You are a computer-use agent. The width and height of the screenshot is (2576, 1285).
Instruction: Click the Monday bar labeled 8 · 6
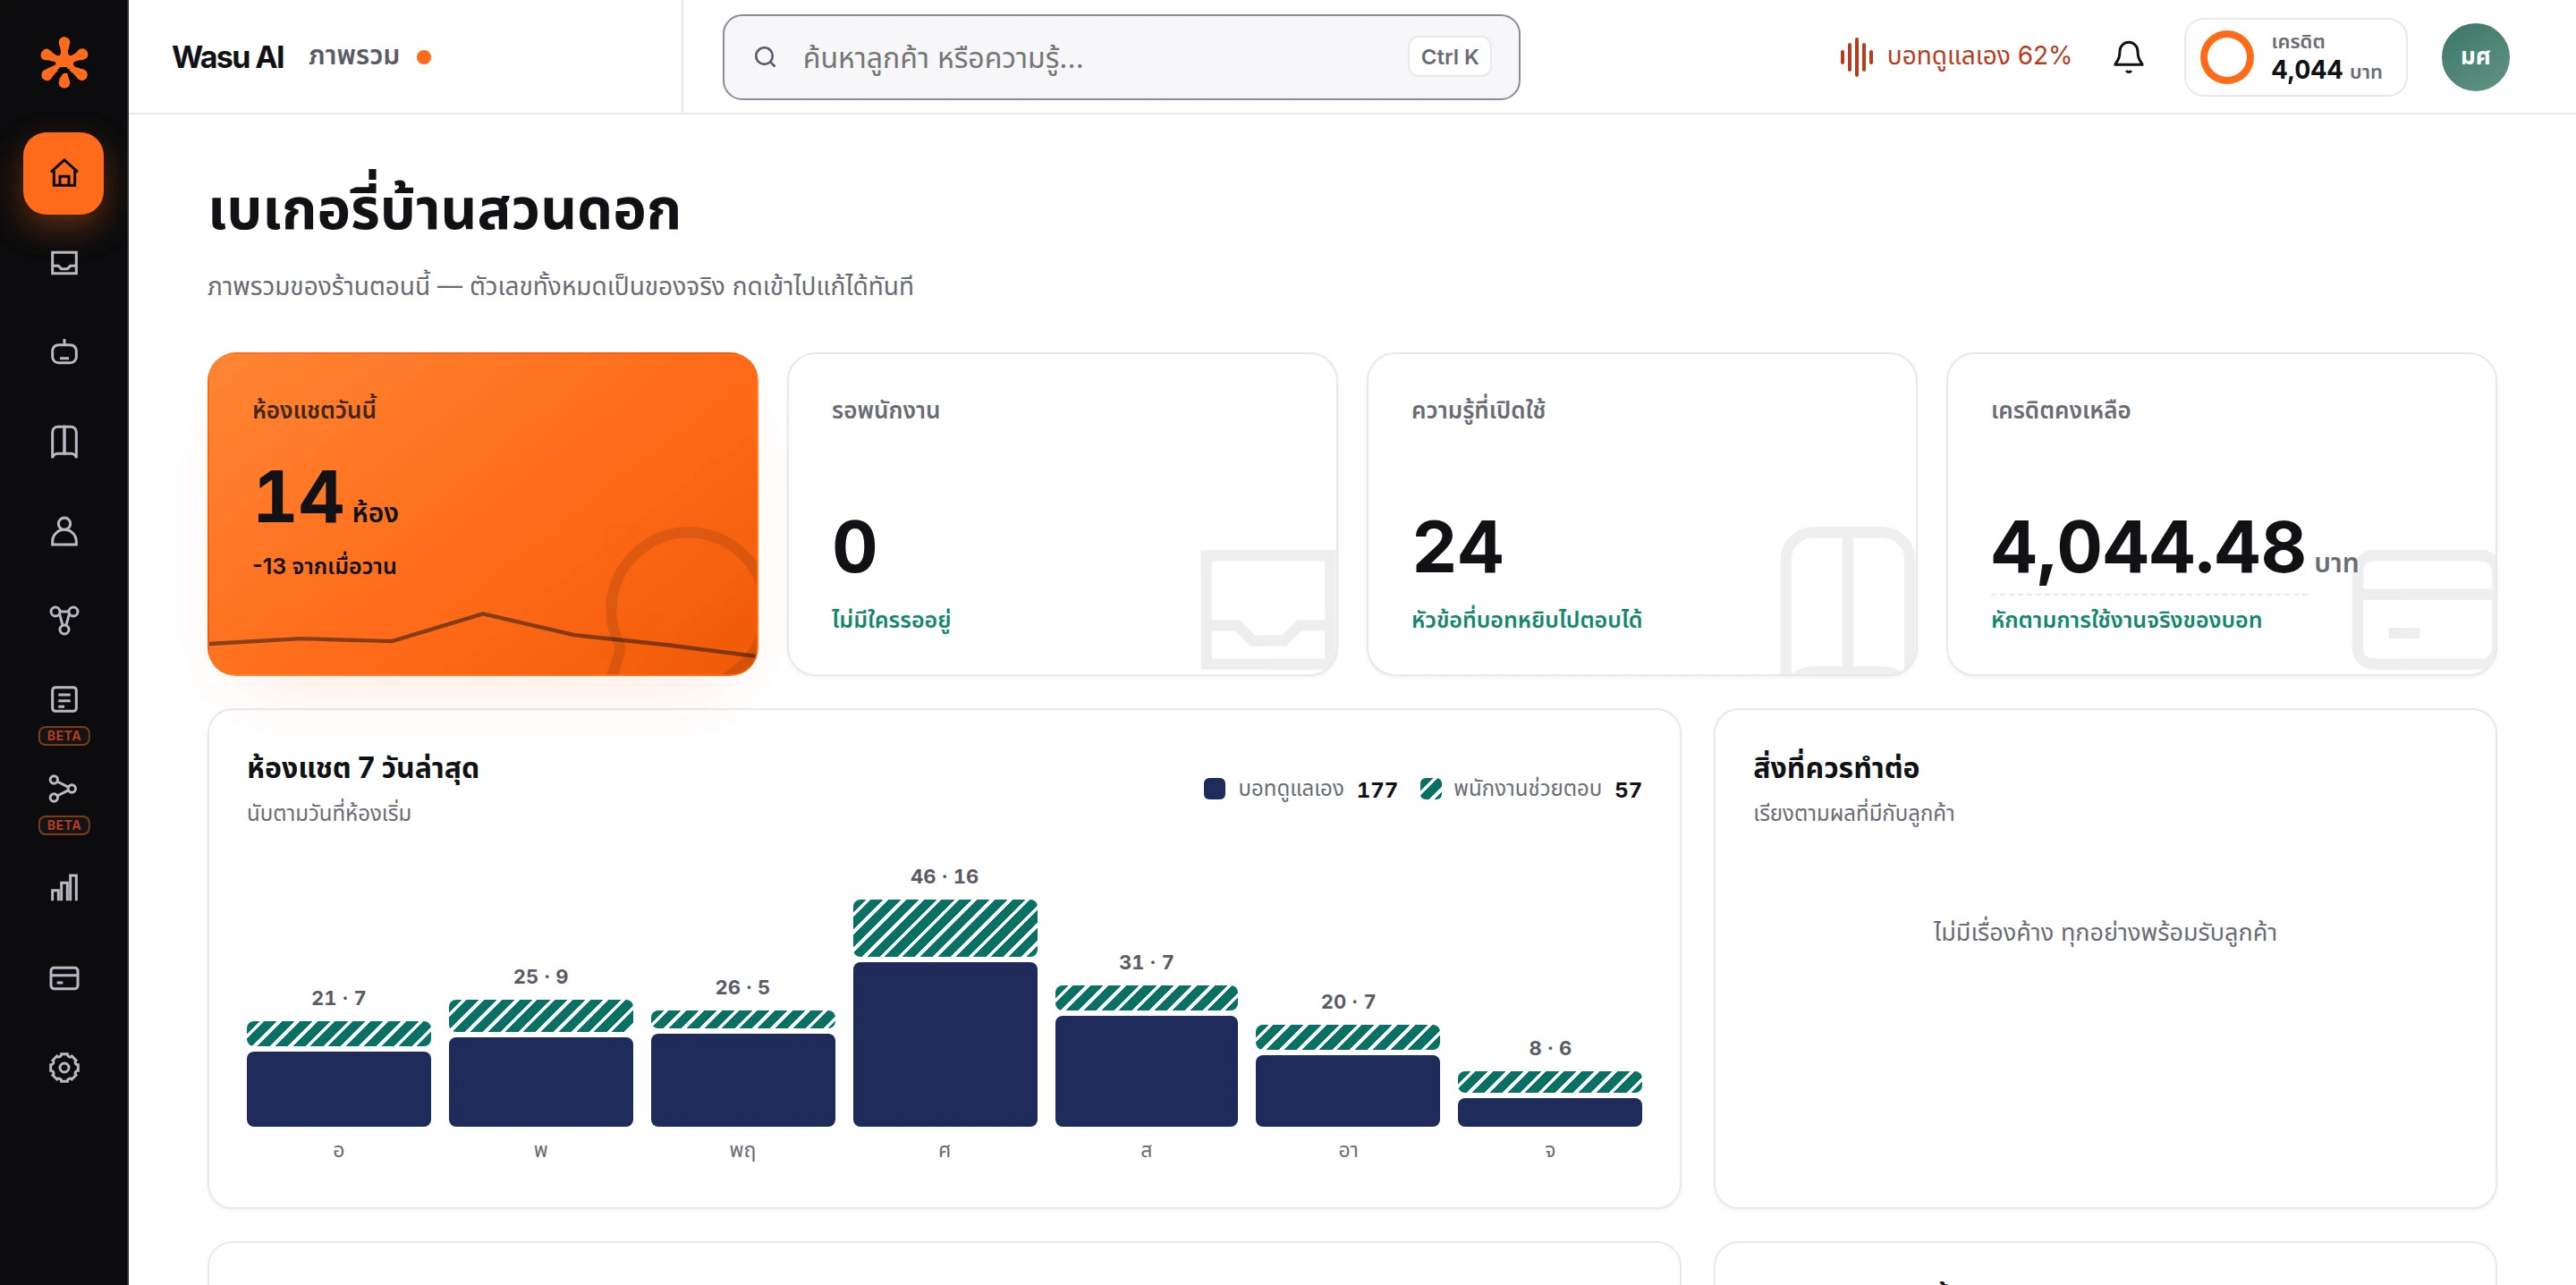[x=1549, y=1098]
